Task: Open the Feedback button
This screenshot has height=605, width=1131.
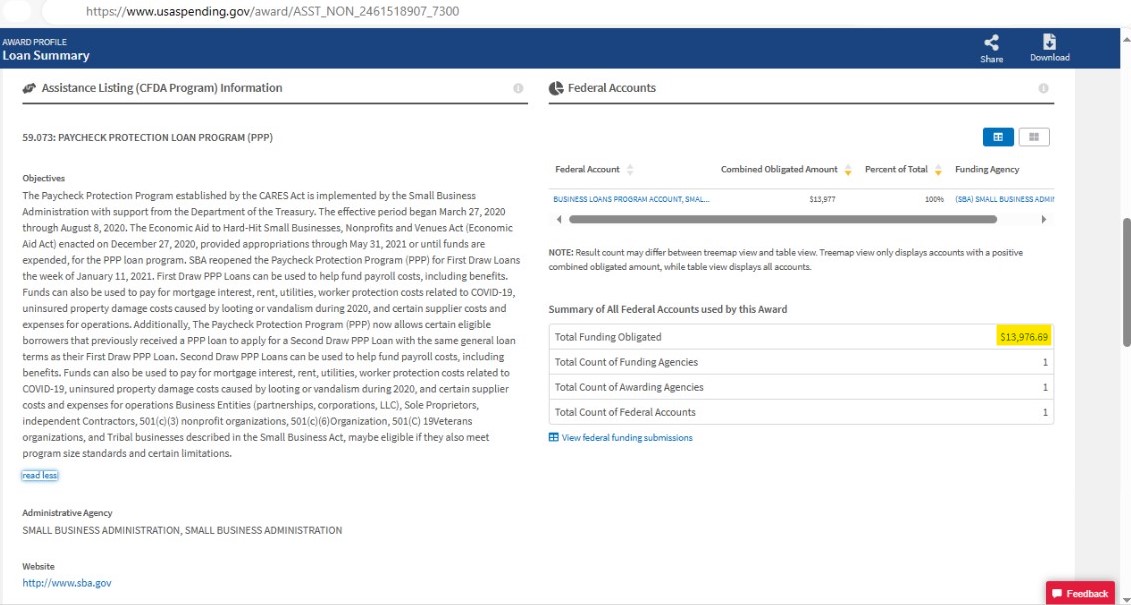Action: tap(1080, 593)
